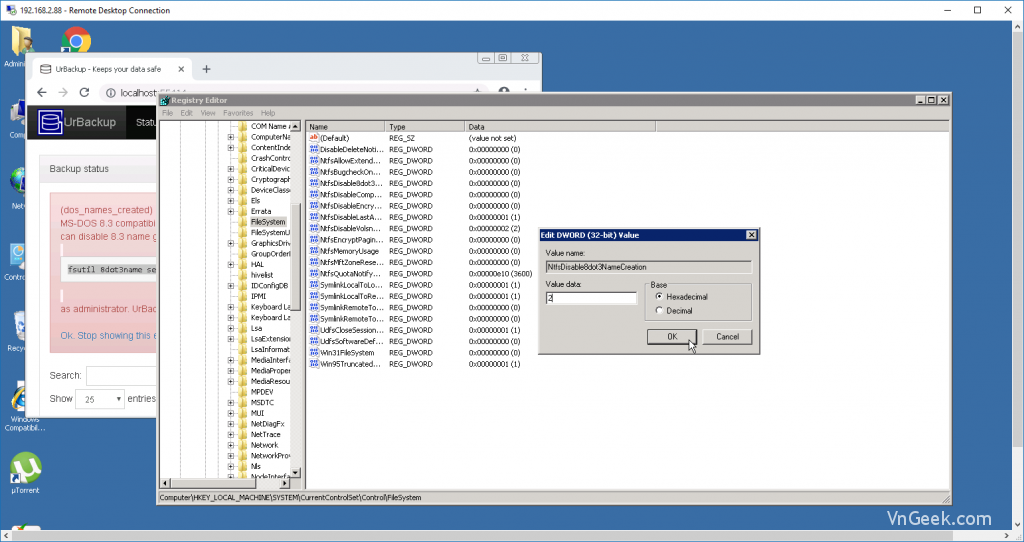1024x542 pixels.
Task: Expand the IDConfigDB key
Action: point(231,286)
